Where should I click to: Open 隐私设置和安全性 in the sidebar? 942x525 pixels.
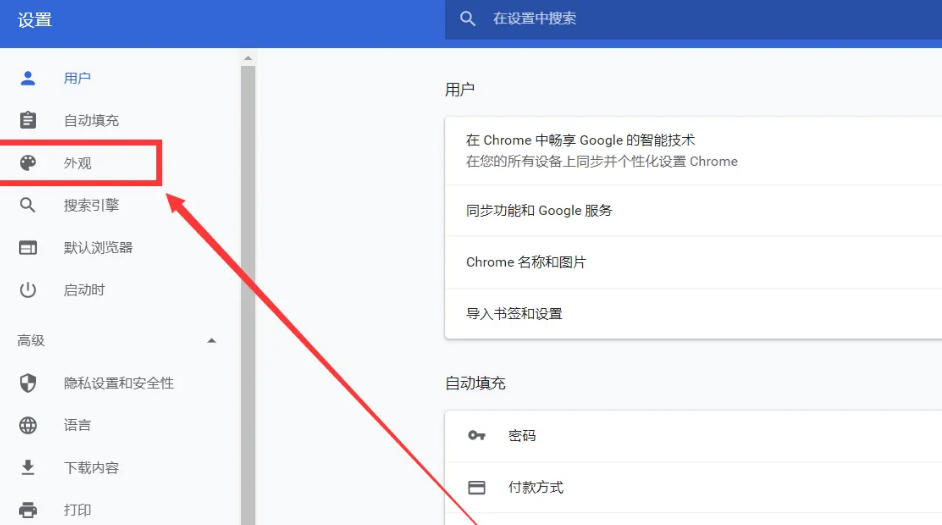click(120, 383)
